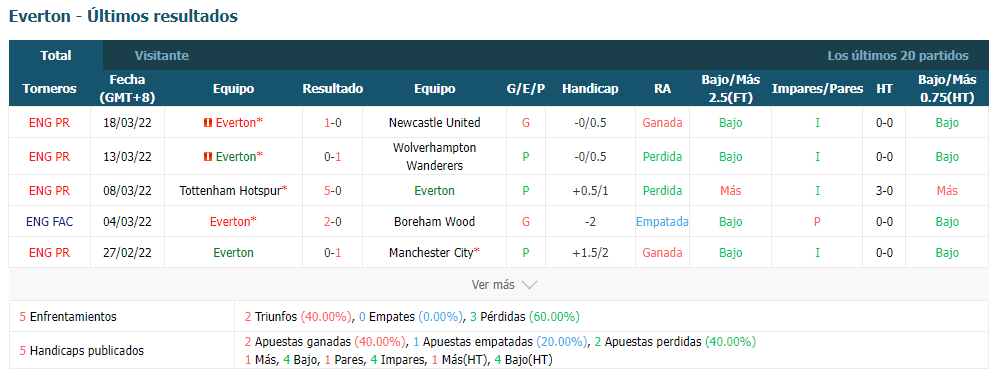This screenshot has width=998, height=378.
Task: Open the 5-0 match result
Action: pyautogui.click(x=332, y=190)
